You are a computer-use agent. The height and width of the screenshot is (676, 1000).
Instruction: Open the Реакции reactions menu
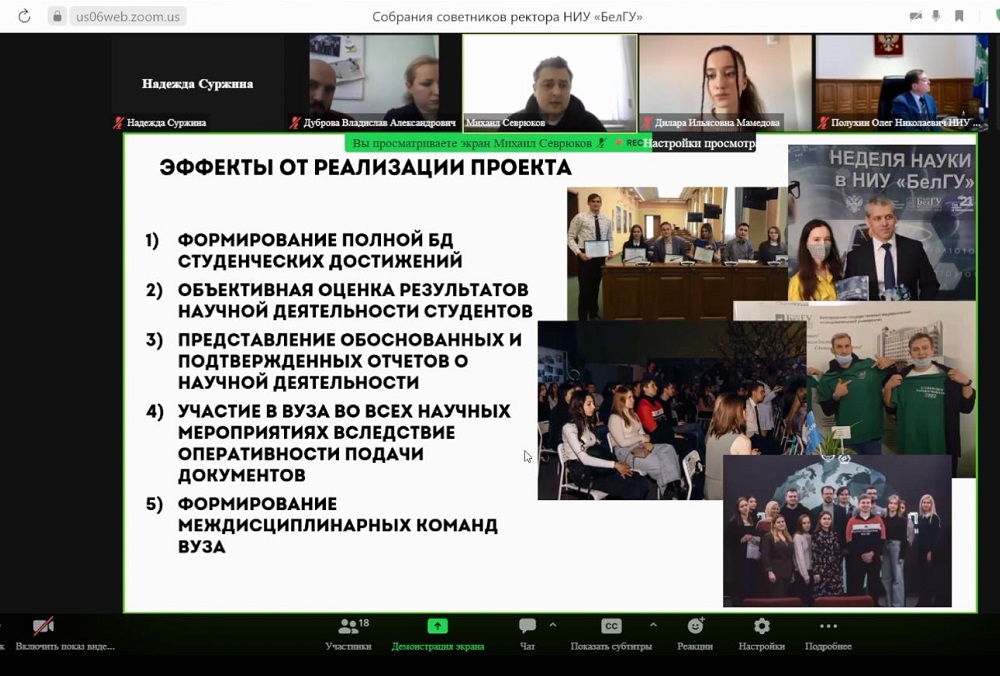(x=695, y=627)
